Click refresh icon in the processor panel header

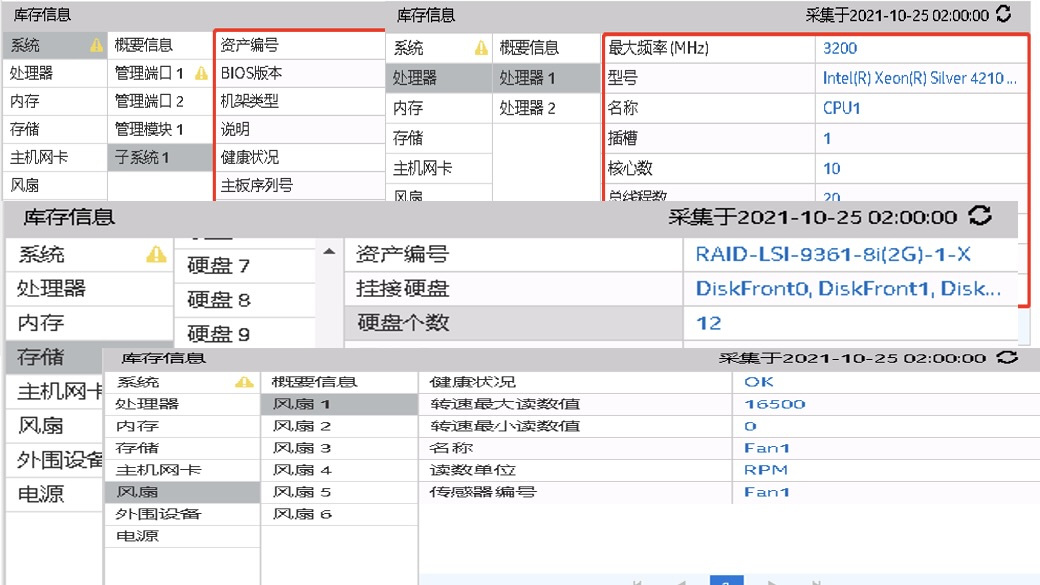click(1004, 15)
